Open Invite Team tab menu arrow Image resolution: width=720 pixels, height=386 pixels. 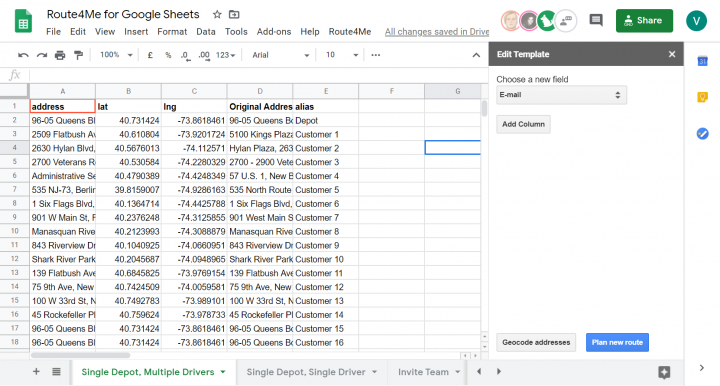point(457,372)
